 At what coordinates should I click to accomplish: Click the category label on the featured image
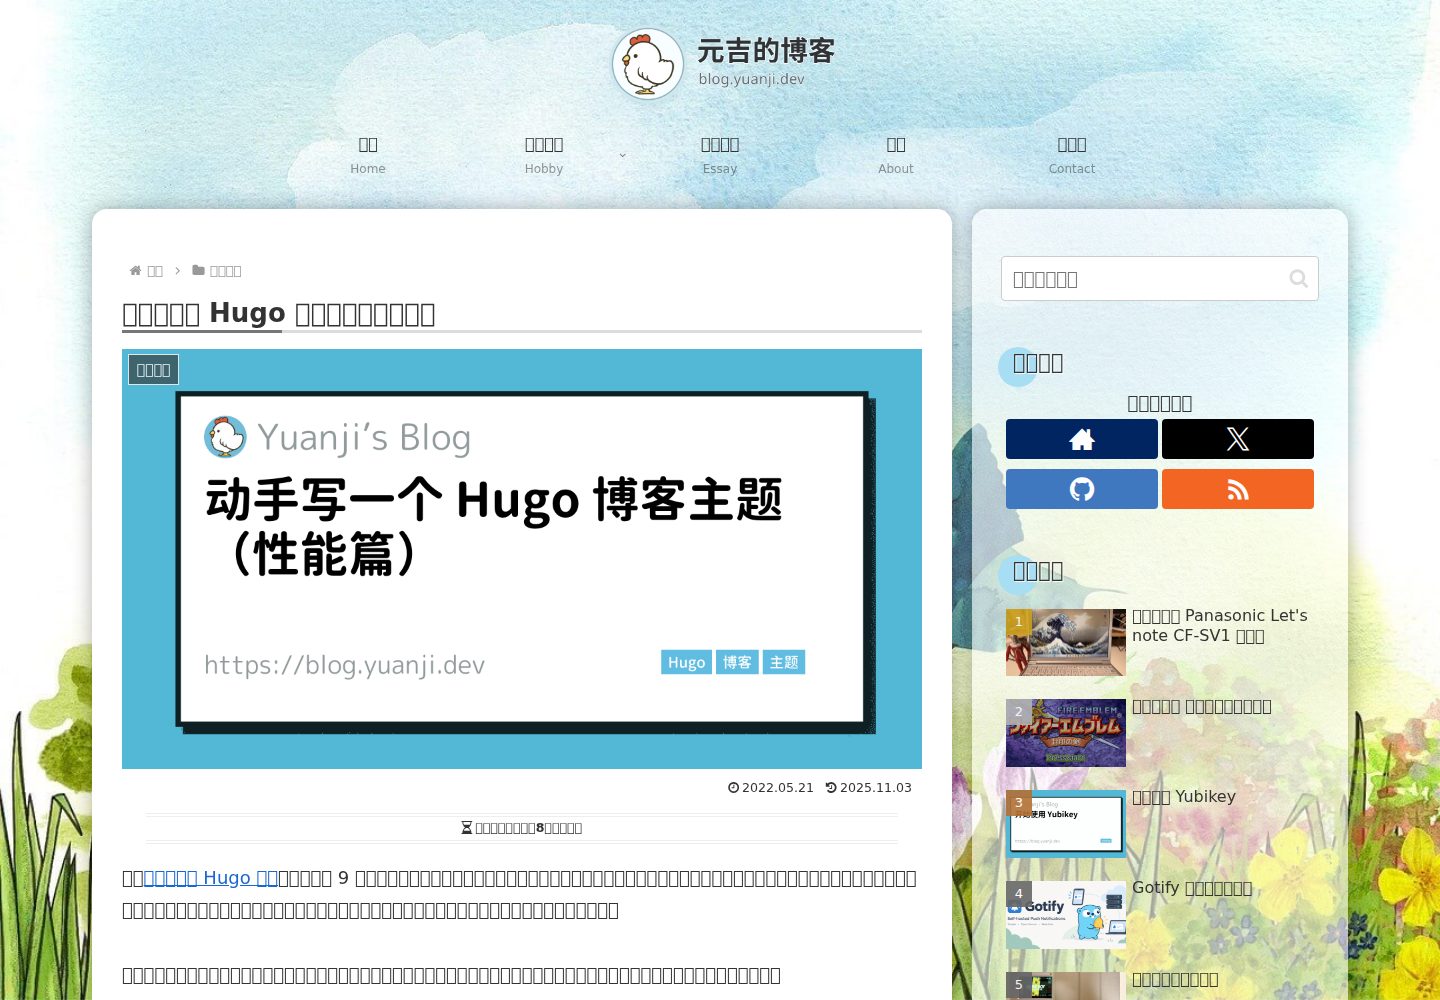tap(153, 370)
